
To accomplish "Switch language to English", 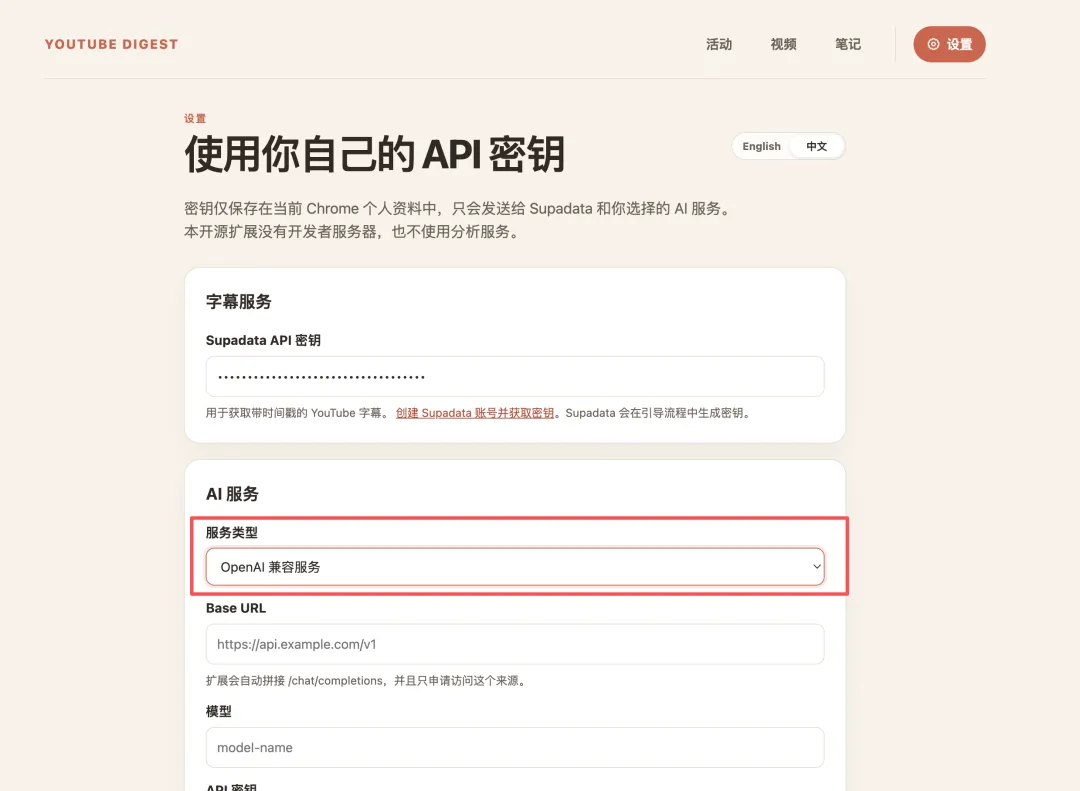I will [761, 146].
